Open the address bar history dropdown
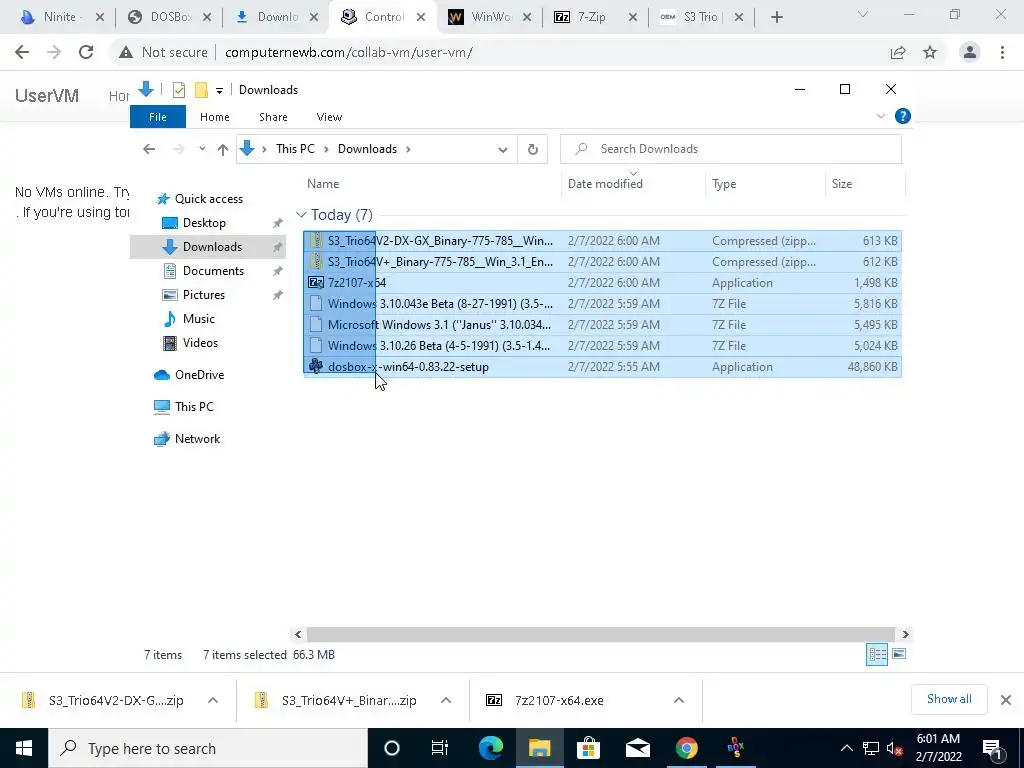The height and width of the screenshot is (768, 1024). click(503, 150)
